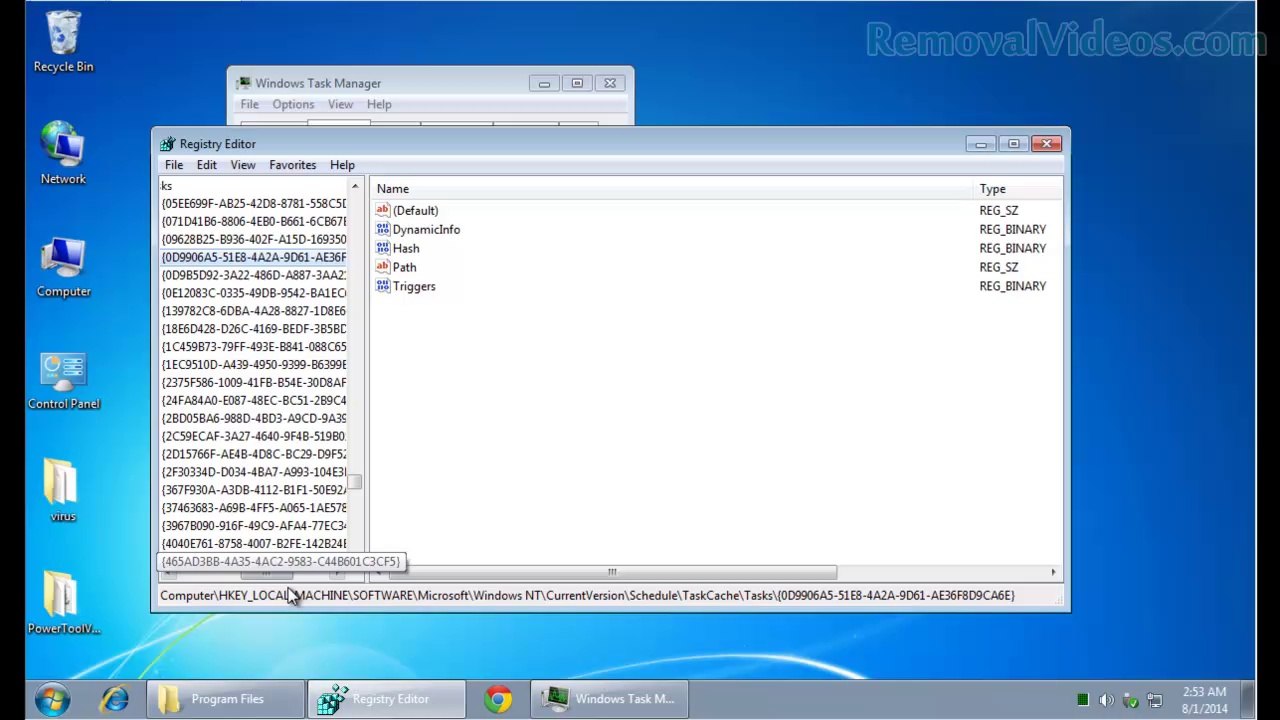Open the Registry Editor File menu
1280x720 pixels.
[x=174, y=165]
